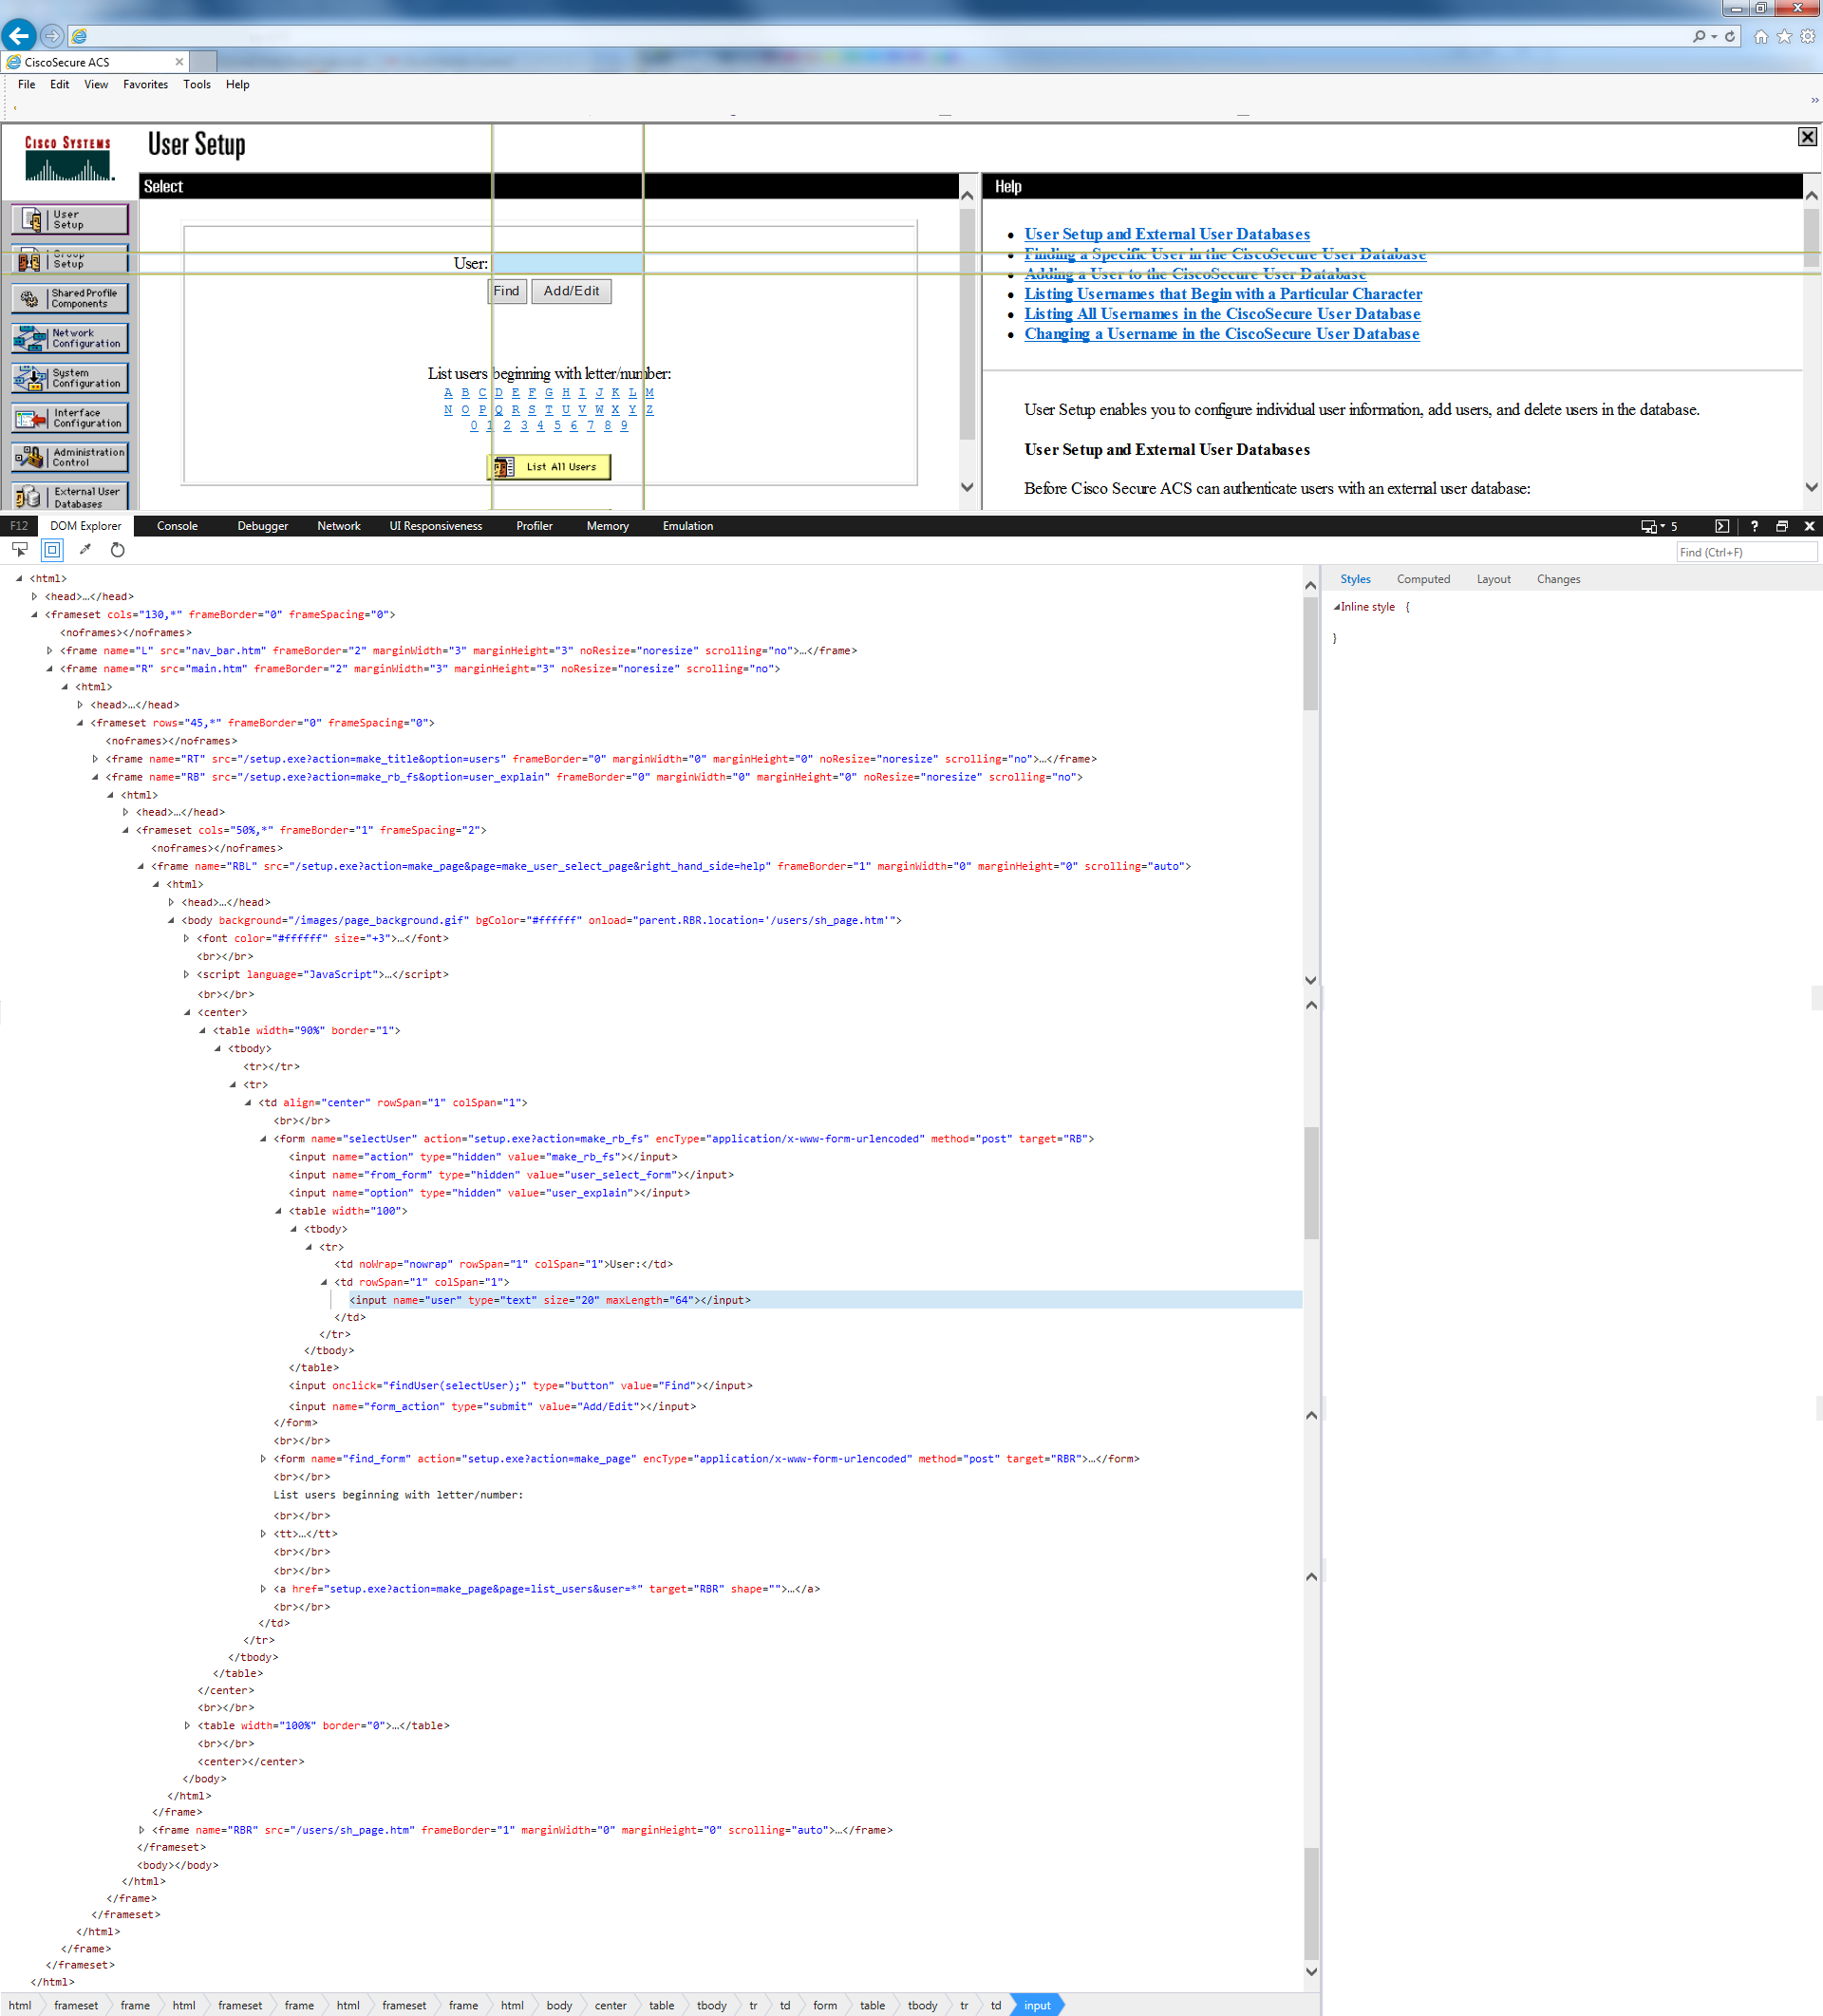Click the color picker eyedropper tool
1823x2016 pixels.
pyautogui.click(x=85, y=550)
